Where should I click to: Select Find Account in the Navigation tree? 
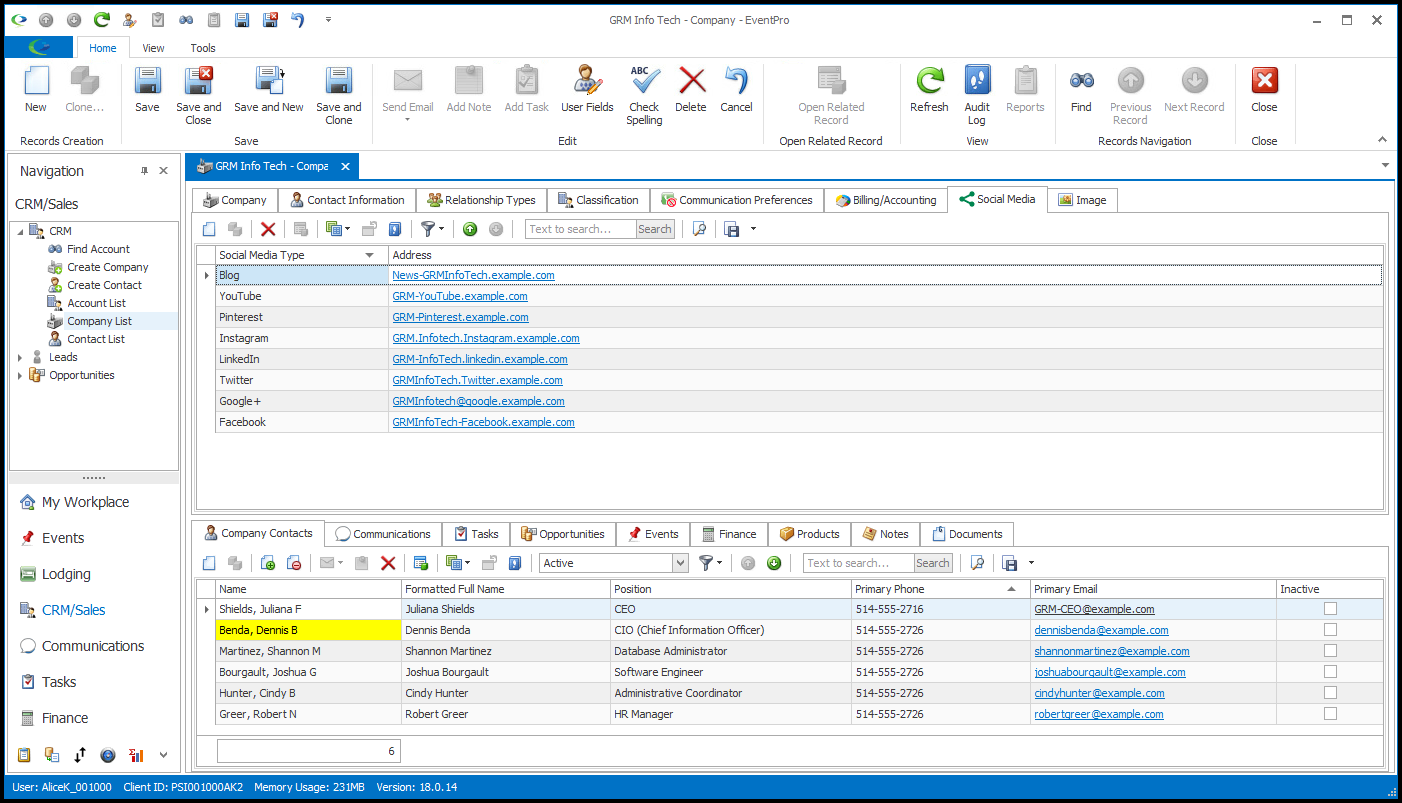click(98, 249)
